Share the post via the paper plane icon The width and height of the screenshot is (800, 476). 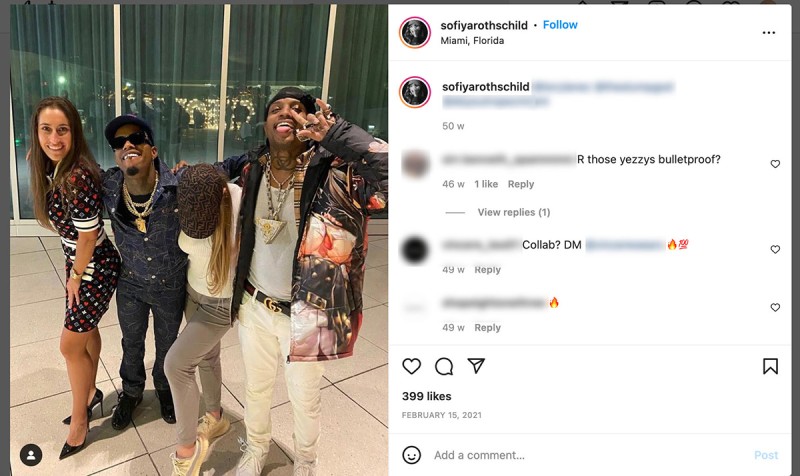click(x=476, y=366)
